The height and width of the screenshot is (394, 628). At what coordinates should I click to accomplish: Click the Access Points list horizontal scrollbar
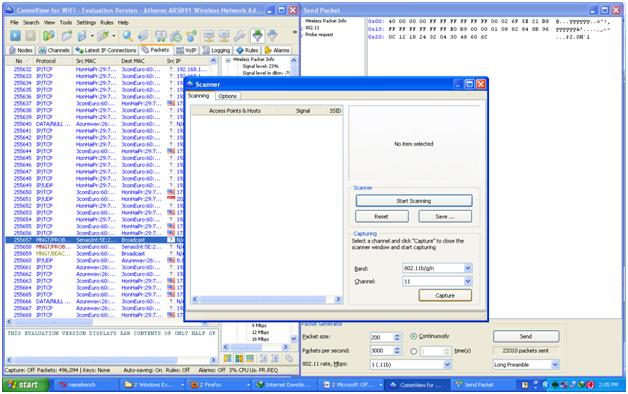(266, 299)
